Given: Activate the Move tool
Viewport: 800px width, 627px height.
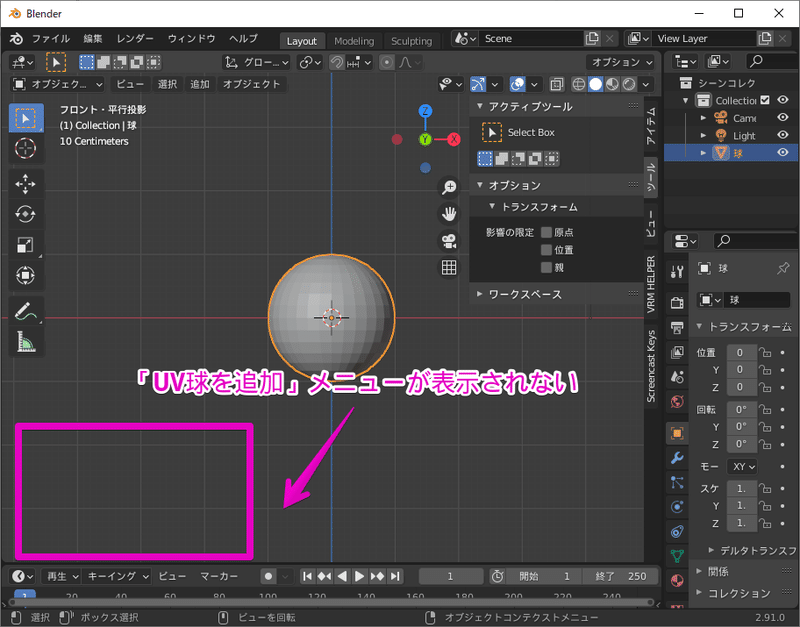Looking at the screenshot, I should click(x=26, y=184).
